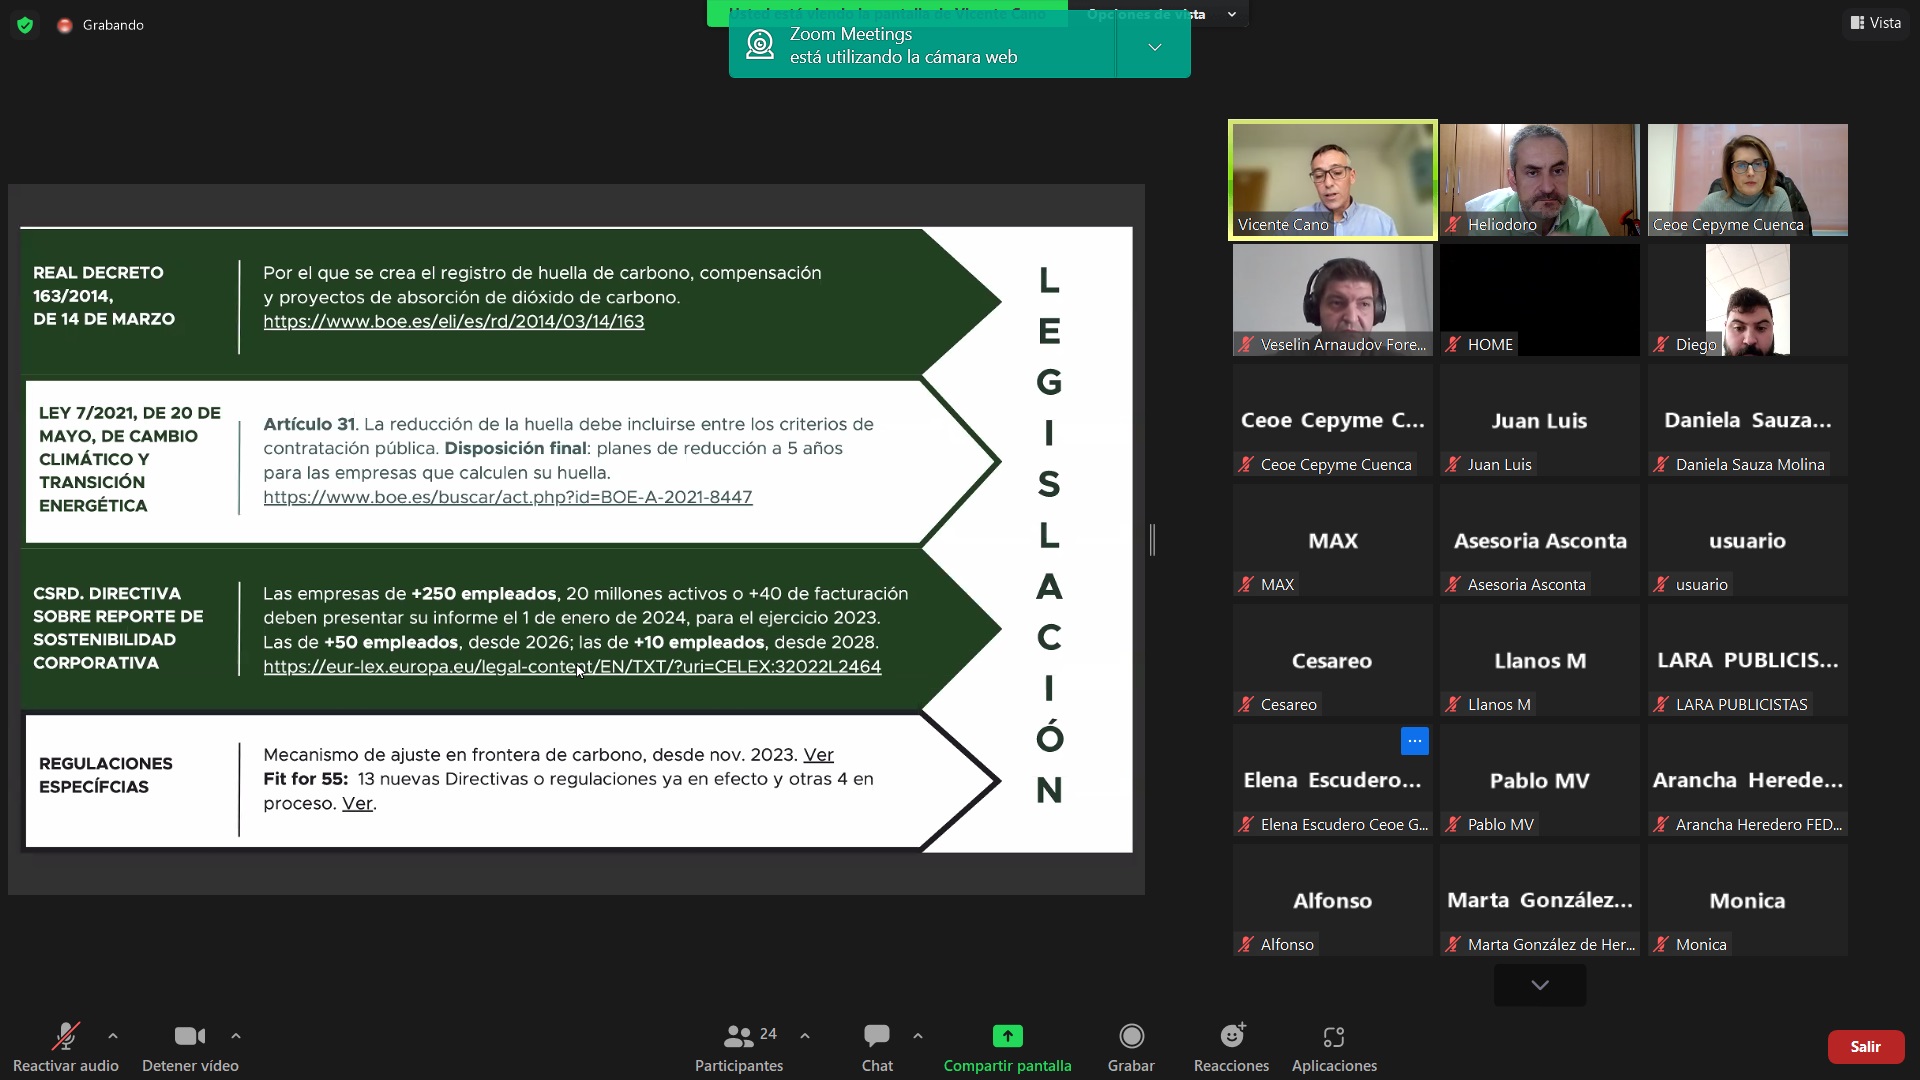1920x1080 pixels.
Task: Click the more options button on Elena Escudero's tile
Action: [x=1414, y=741]
